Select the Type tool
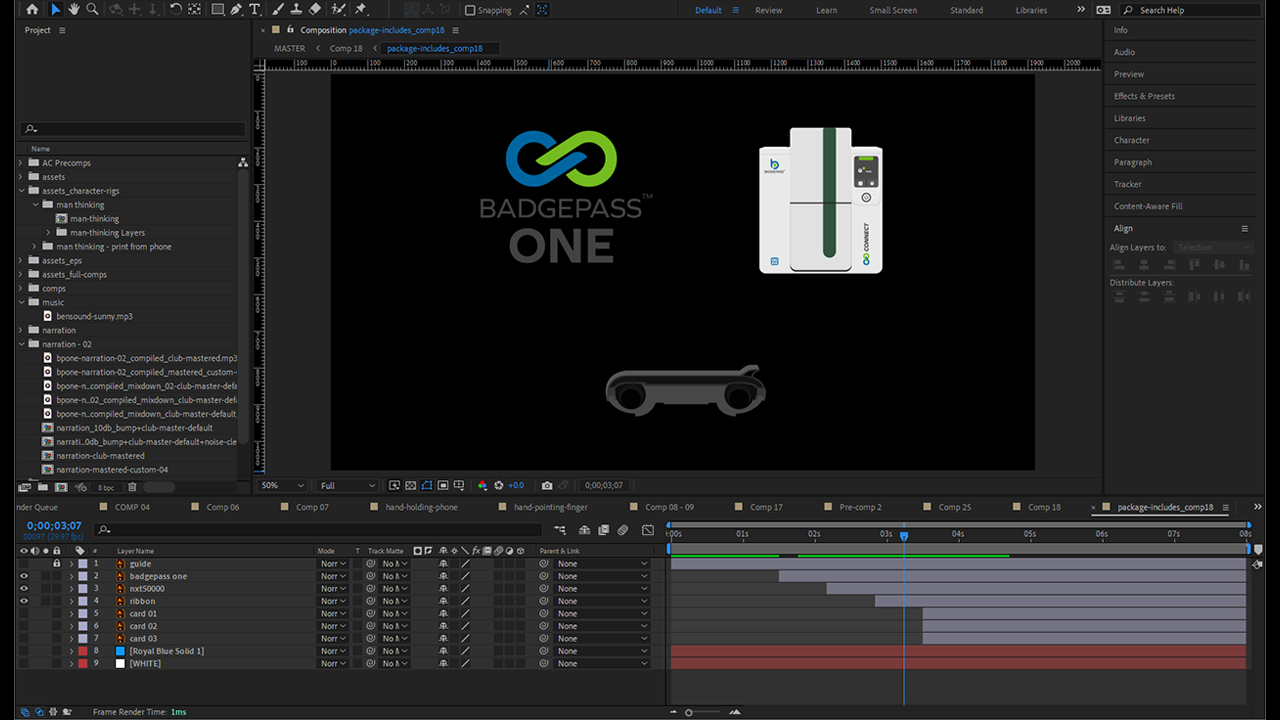Viewport: 1280px width, 720px height. click(255, 10)
